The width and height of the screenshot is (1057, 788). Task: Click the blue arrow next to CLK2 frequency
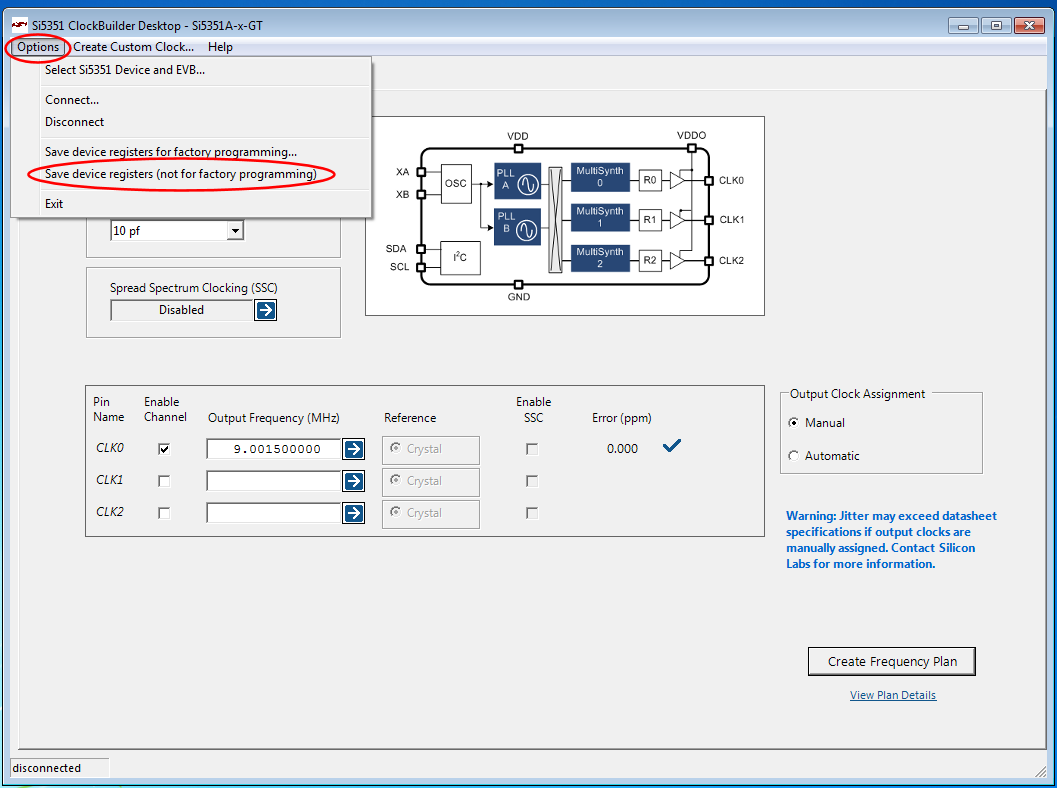[x=353, y=513]
